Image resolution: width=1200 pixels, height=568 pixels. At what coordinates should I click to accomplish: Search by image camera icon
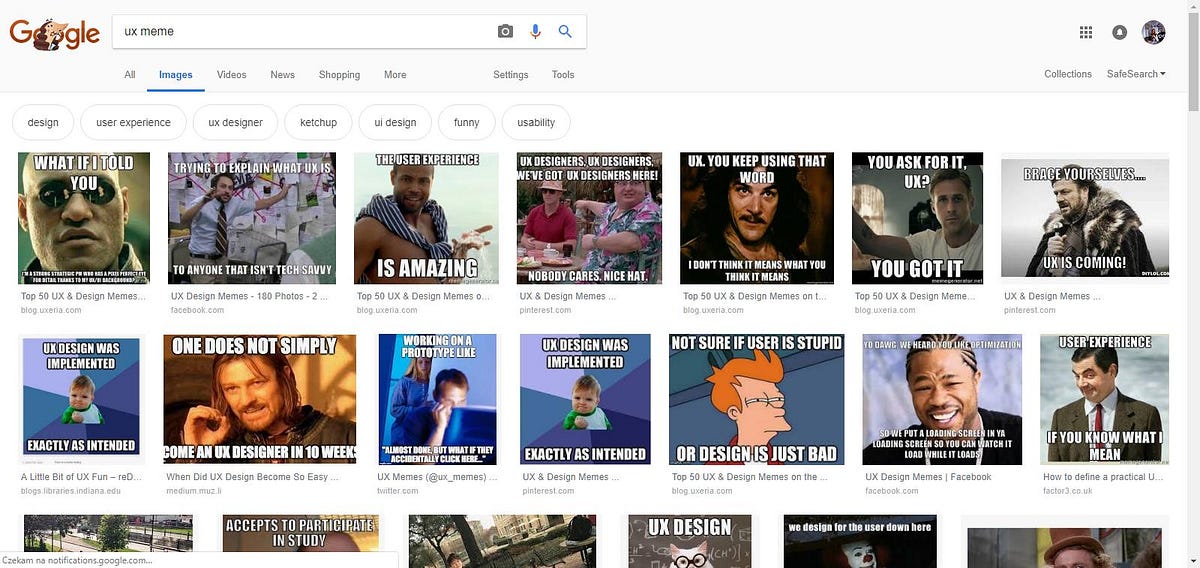click(505, 32)
